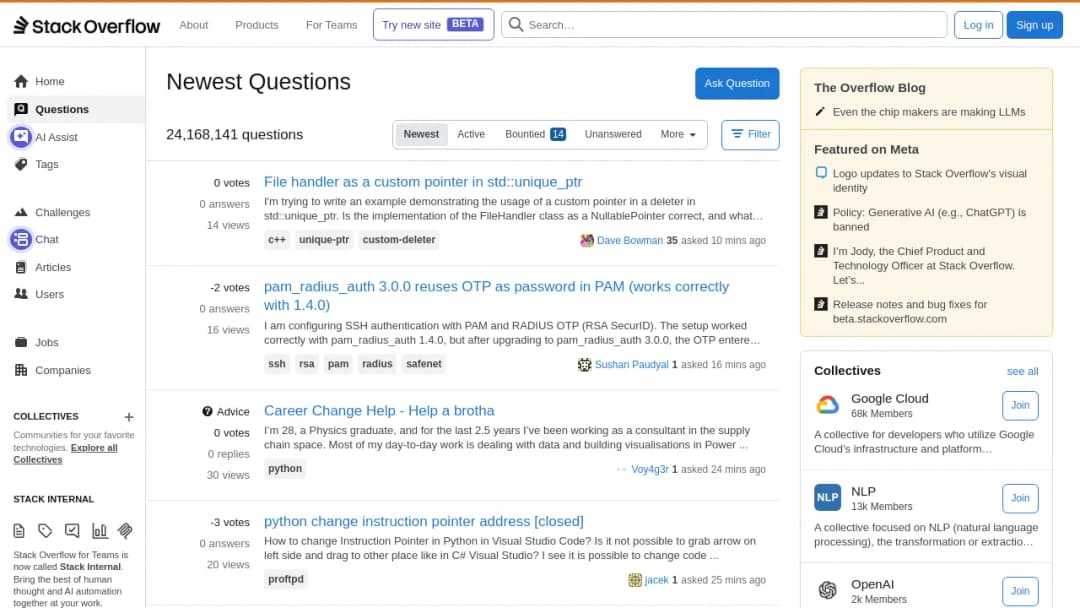Click the OpenAI collective logo
The width and height of the screenshot is (1080, 608).
coord(827,590)
